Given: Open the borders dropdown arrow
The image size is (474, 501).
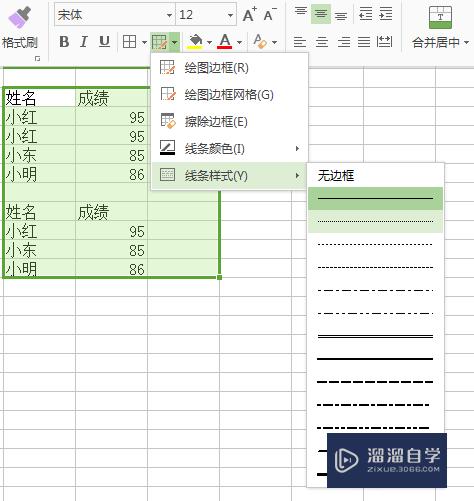Looking at the screenshot, I should (144, 43).
